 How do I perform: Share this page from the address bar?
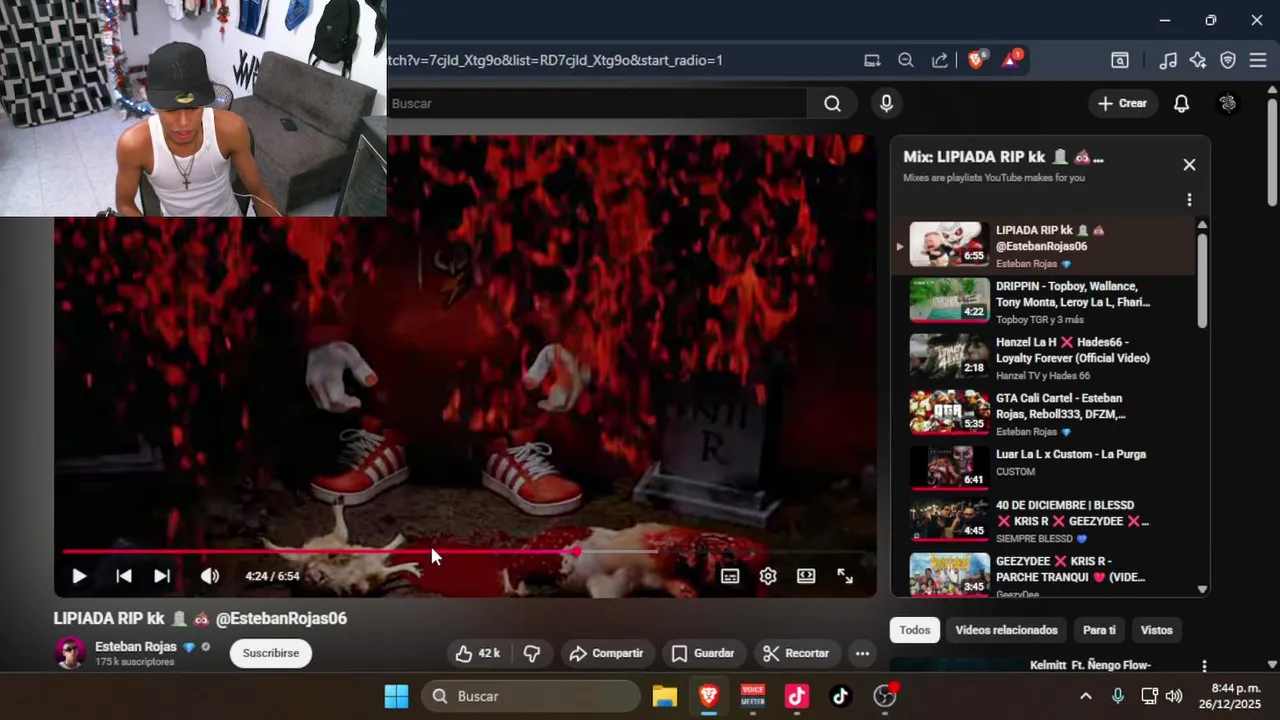[940, 60]
